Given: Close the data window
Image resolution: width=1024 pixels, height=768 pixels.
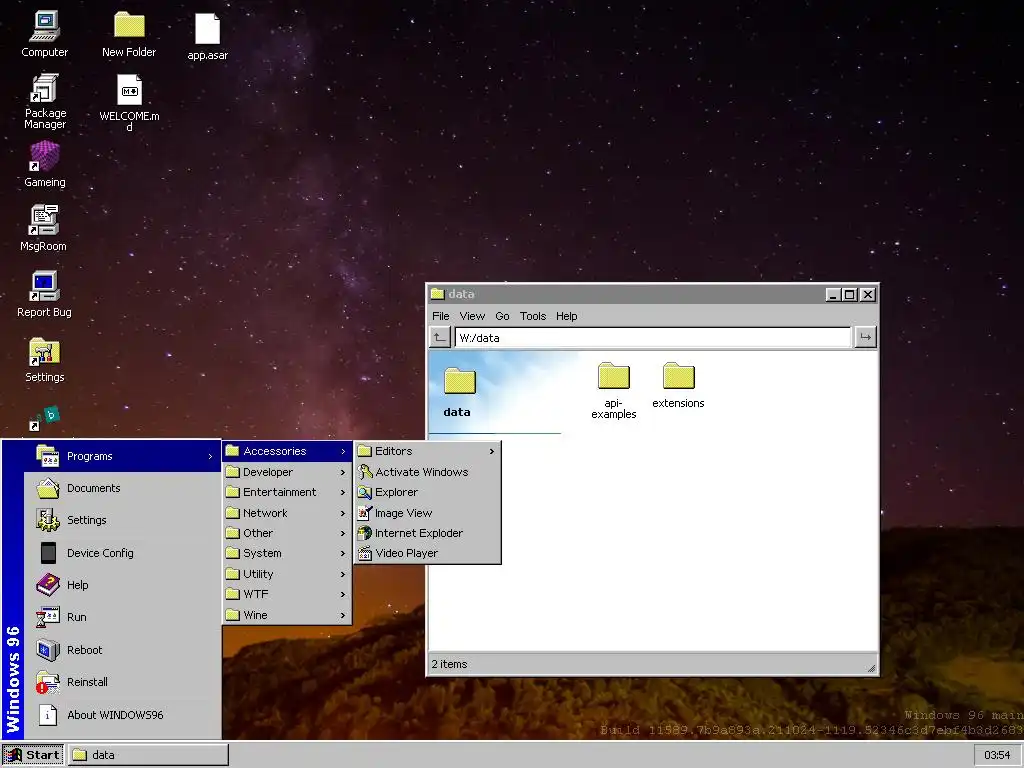Looking at the screenshot, I should tap(868, 295).
